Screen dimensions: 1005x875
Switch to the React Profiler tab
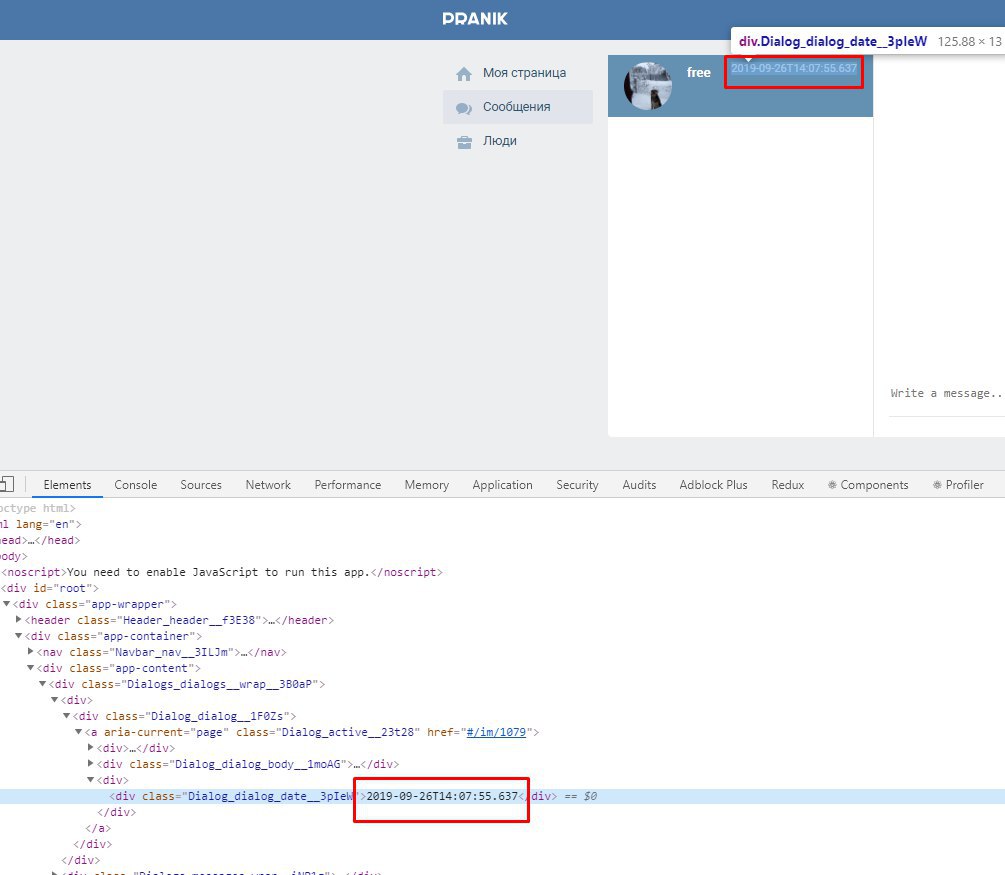(958, 485)
